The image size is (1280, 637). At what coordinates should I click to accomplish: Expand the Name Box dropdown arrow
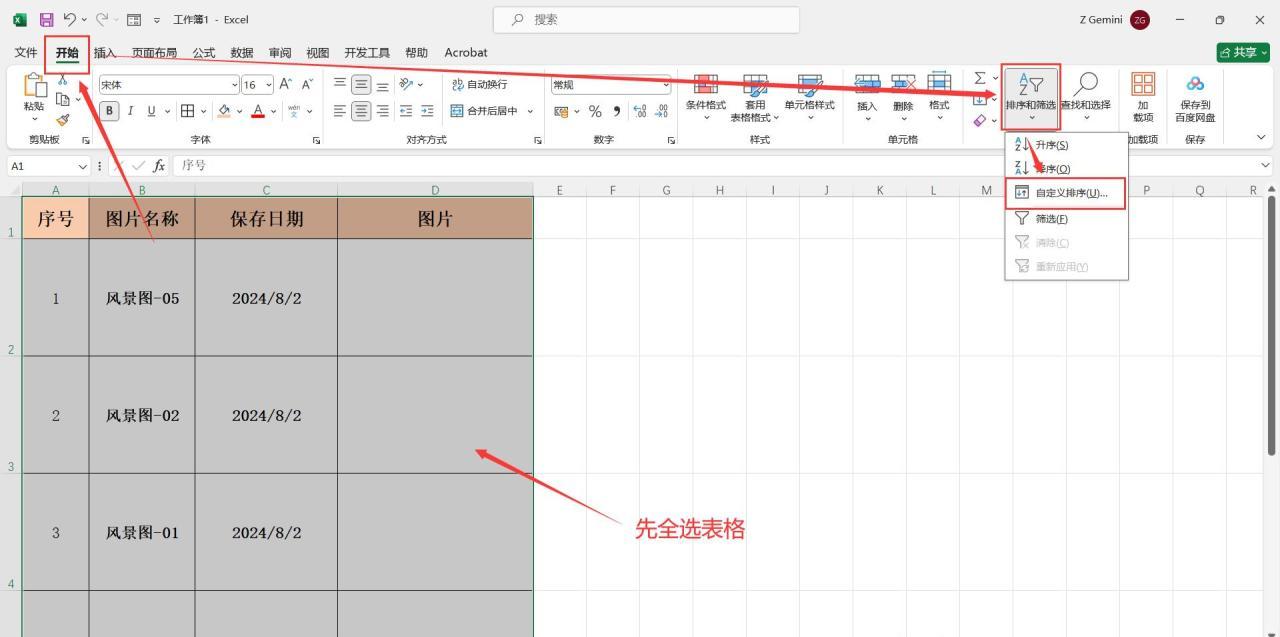(82, 166)
